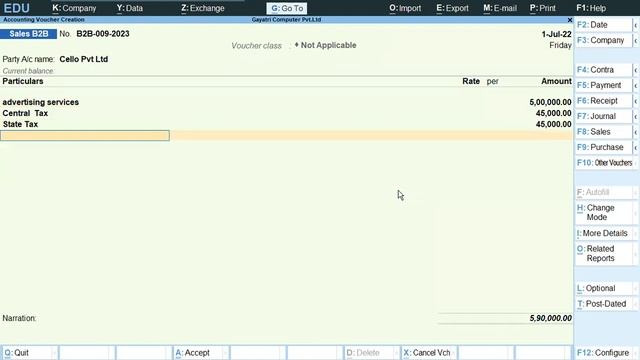The image size is (640, 360).
Task: Click the 5,00,000.00 amount
Action: pyautogui.click(x=550, y=102)
